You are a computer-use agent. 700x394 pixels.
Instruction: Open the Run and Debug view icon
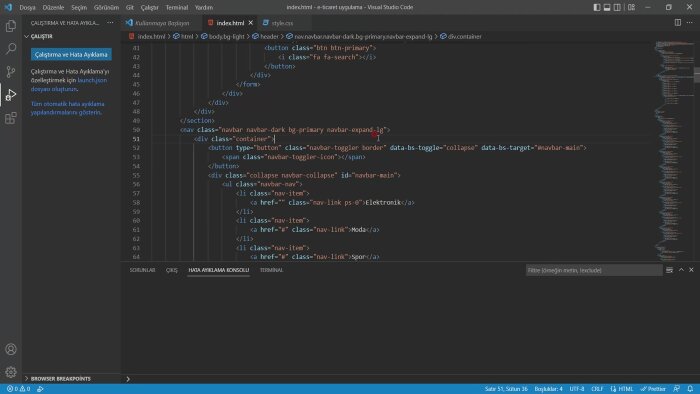tap(11, 95)
